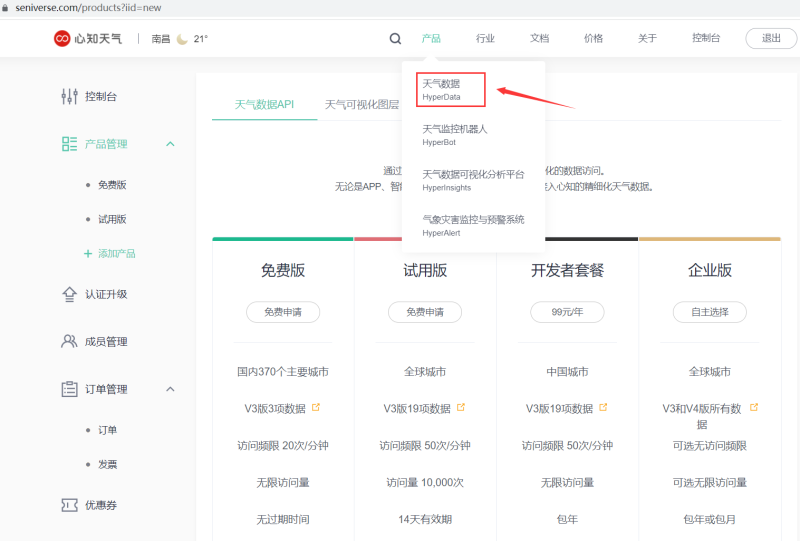Click 添加产品 in the sidebar
Image resolution: width=800 pixels, height=541 pixels.
(116, 254)
